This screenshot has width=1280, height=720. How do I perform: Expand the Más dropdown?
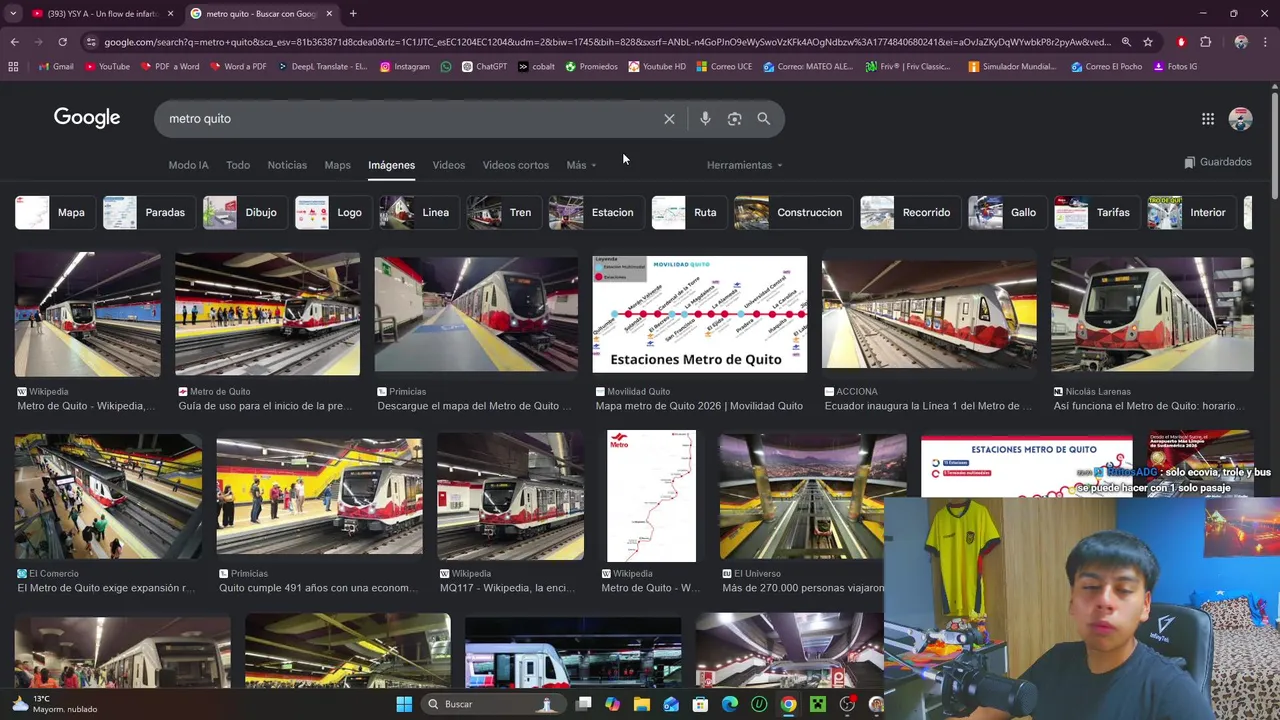click(581, 165)
